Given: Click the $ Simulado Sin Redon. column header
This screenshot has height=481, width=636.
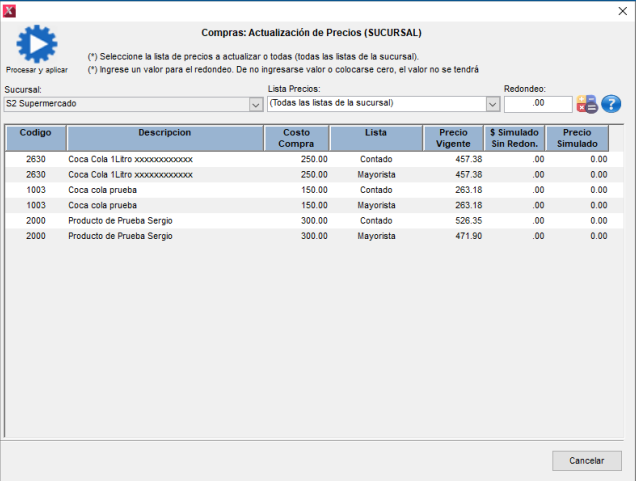Looking at the screenshot, I should point(514,138).
